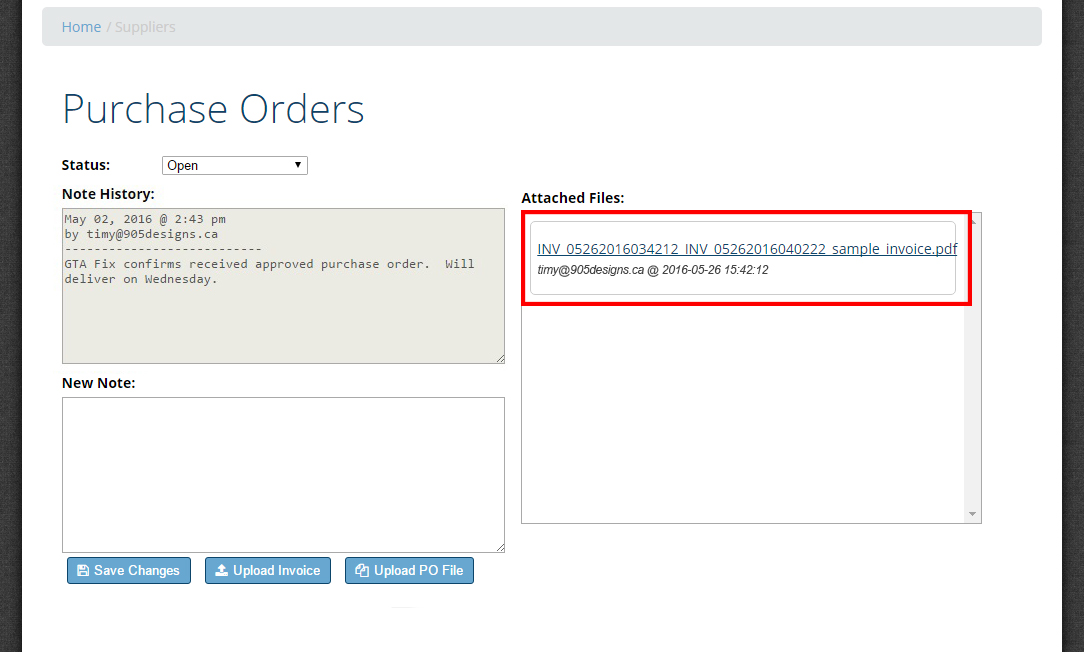
Task: Click the copy icon on Upload PO File
Action: 362,571
